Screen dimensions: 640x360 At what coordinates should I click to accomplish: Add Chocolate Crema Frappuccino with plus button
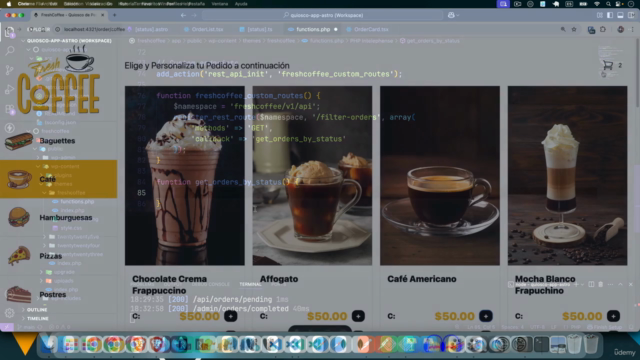[231, 316]
